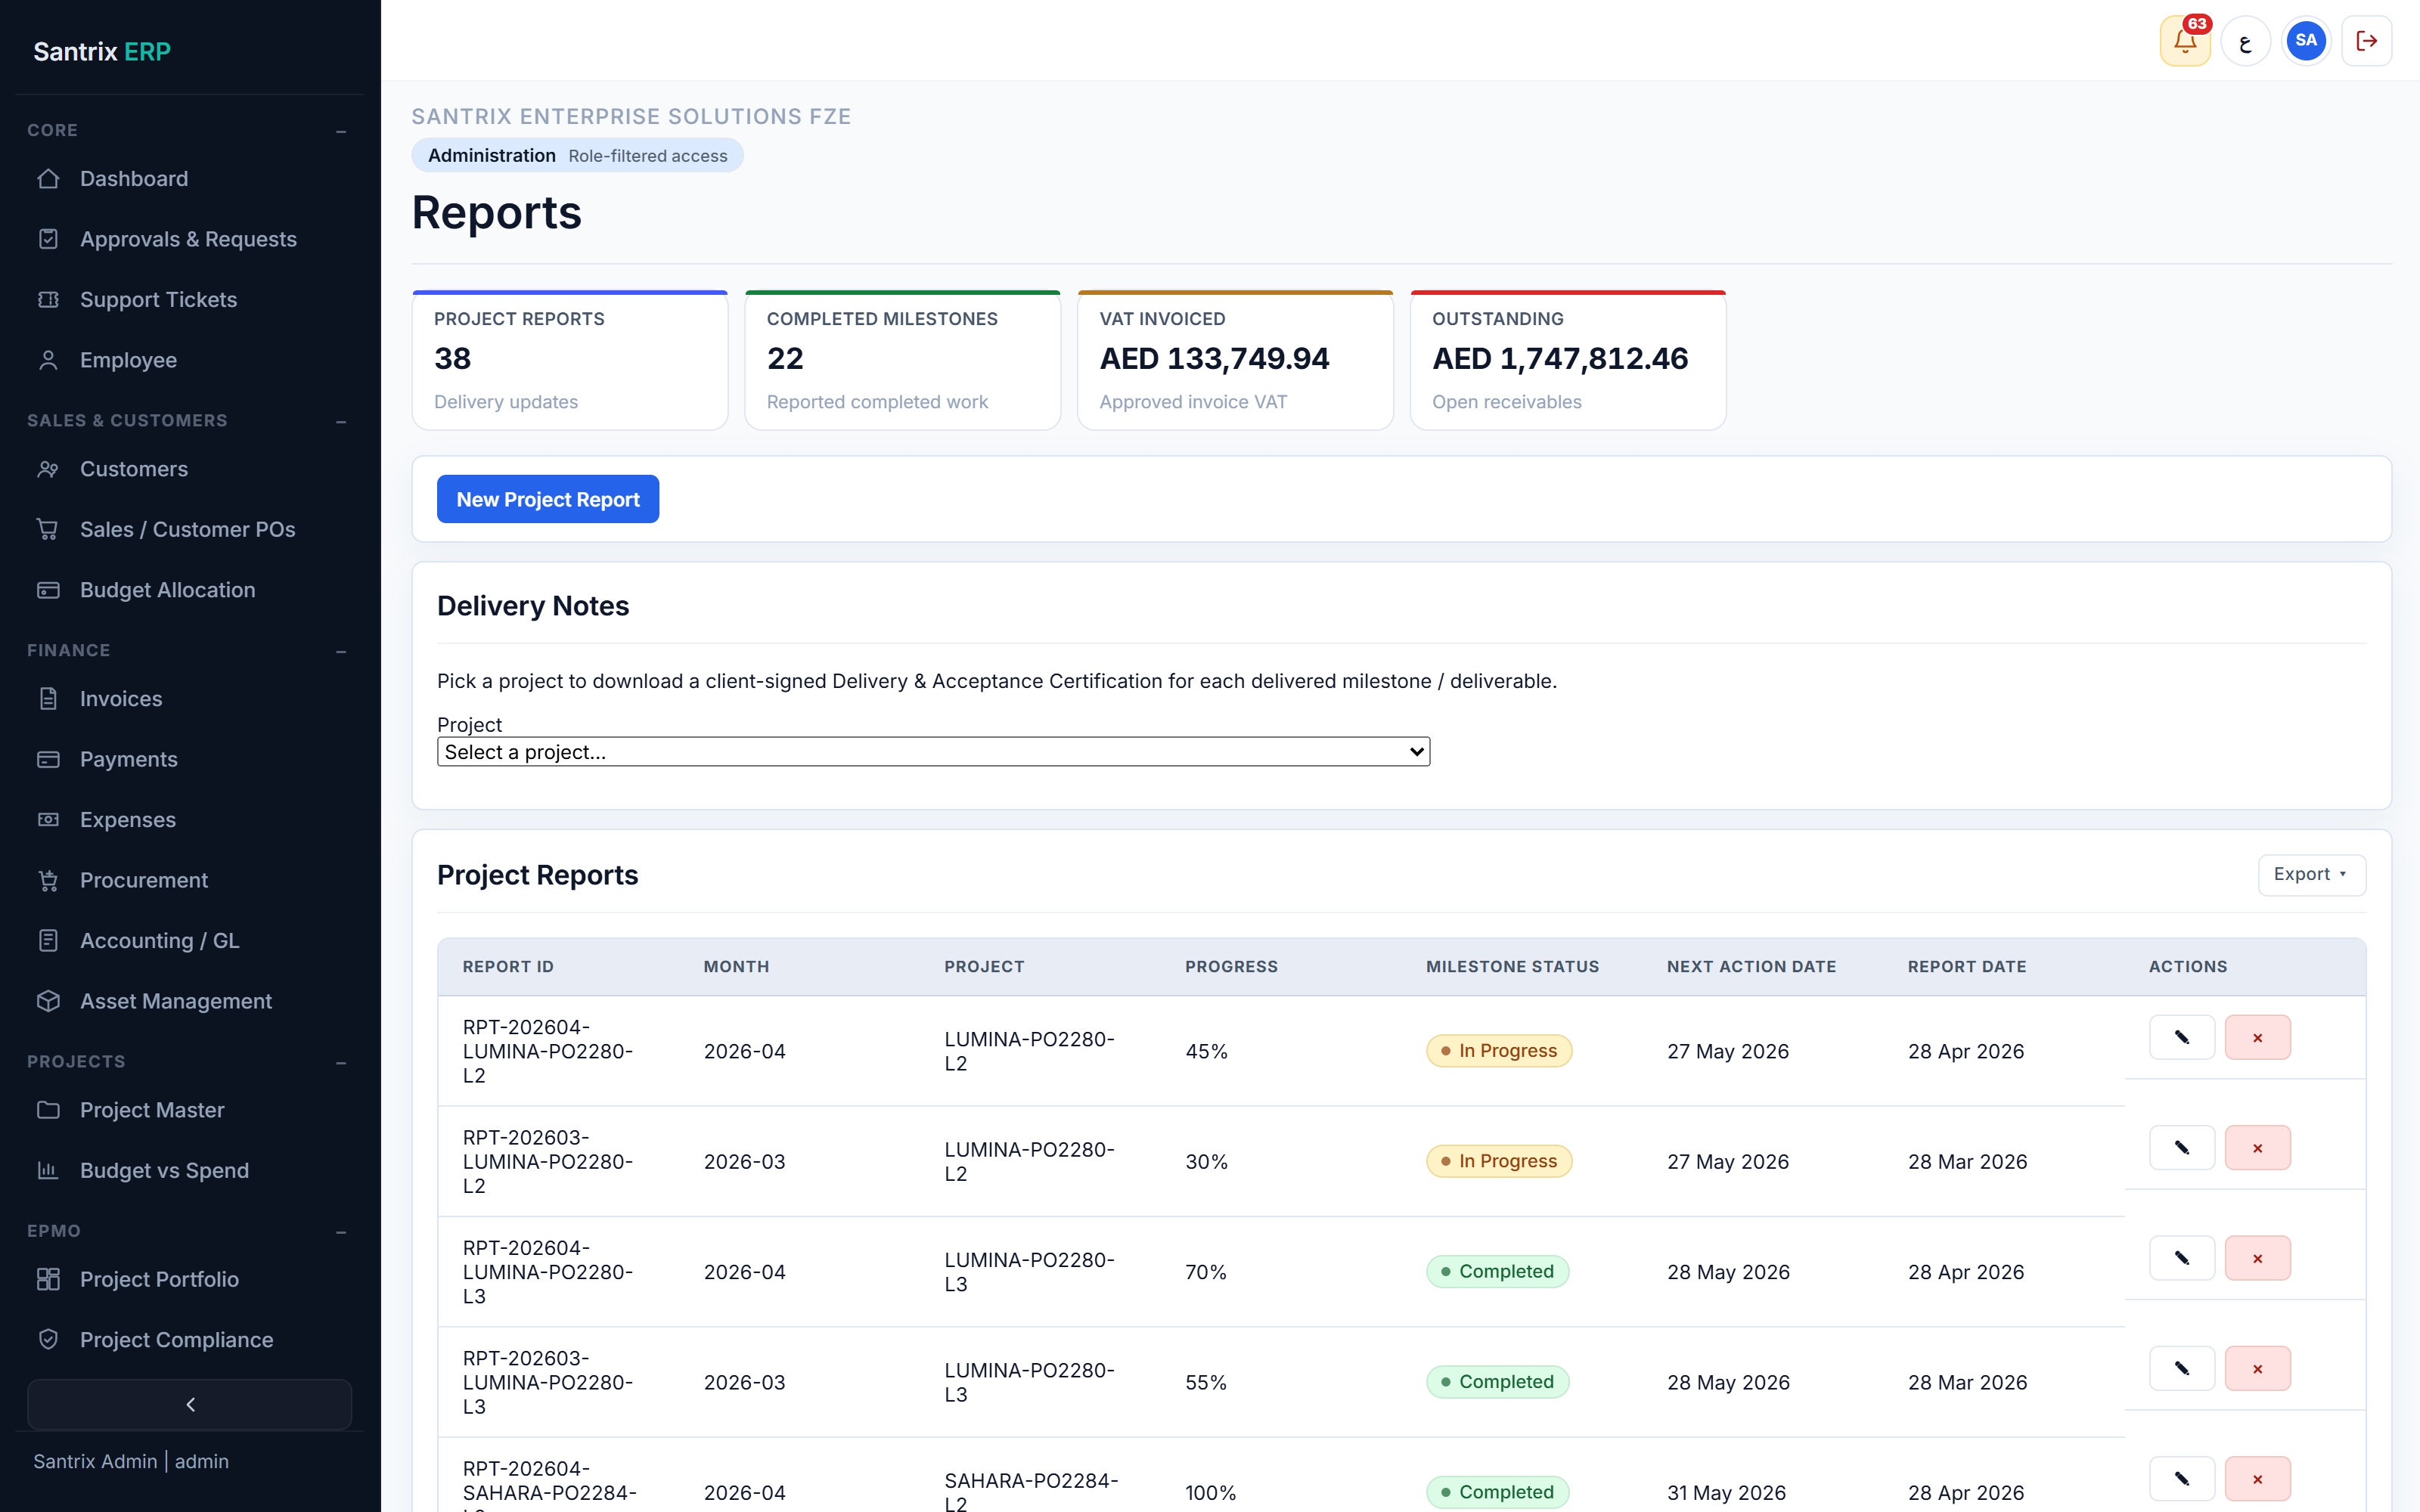Collapse the PROJECTS sidebar section
The width and height of the screenshot is (2420, 1512).
point(341,1062)
